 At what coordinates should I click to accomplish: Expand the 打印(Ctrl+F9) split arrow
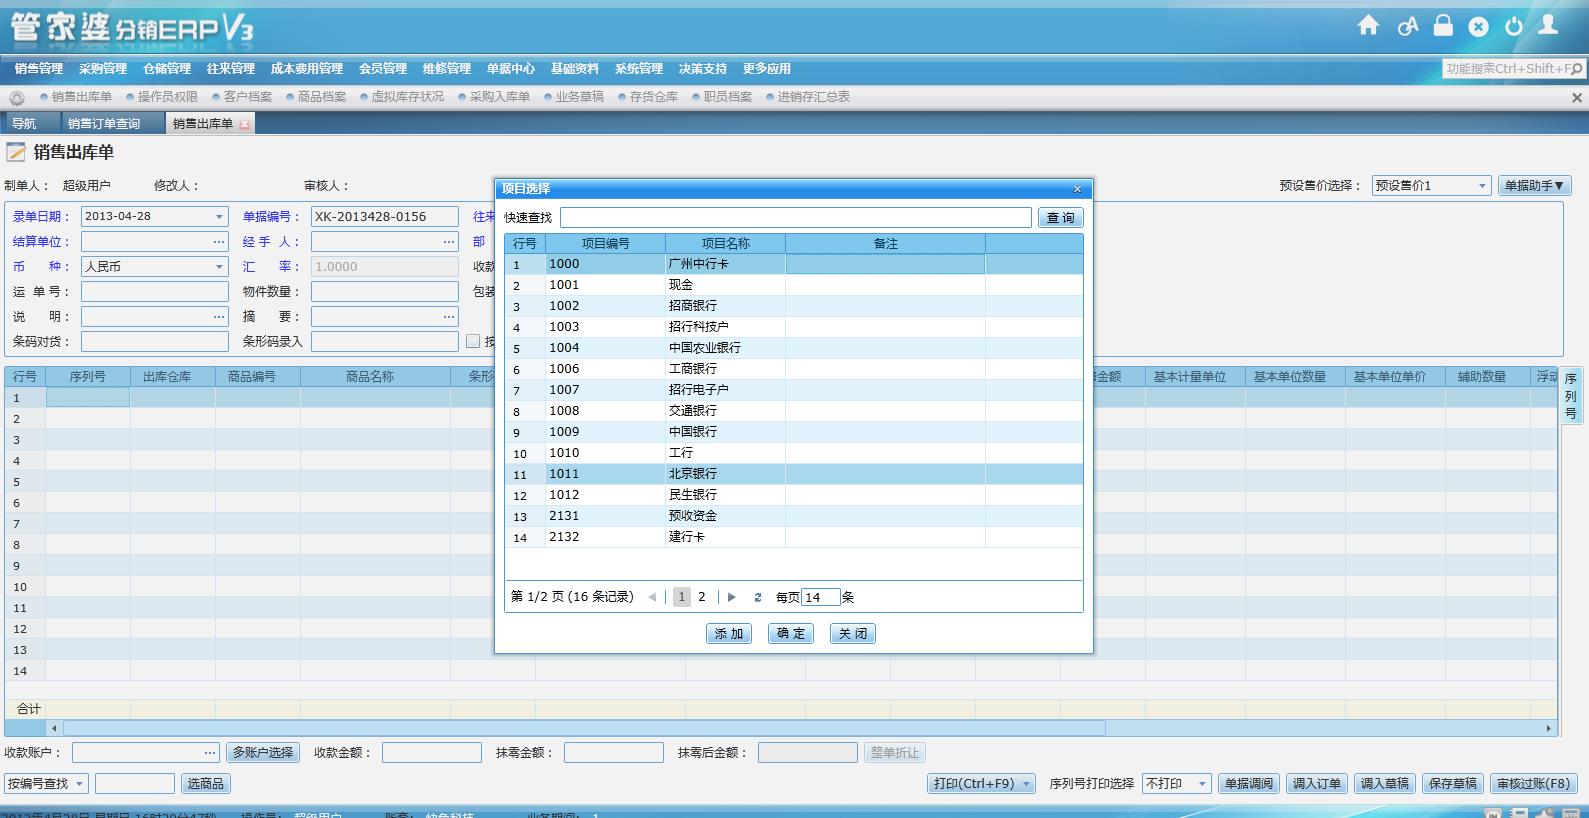1026,784
